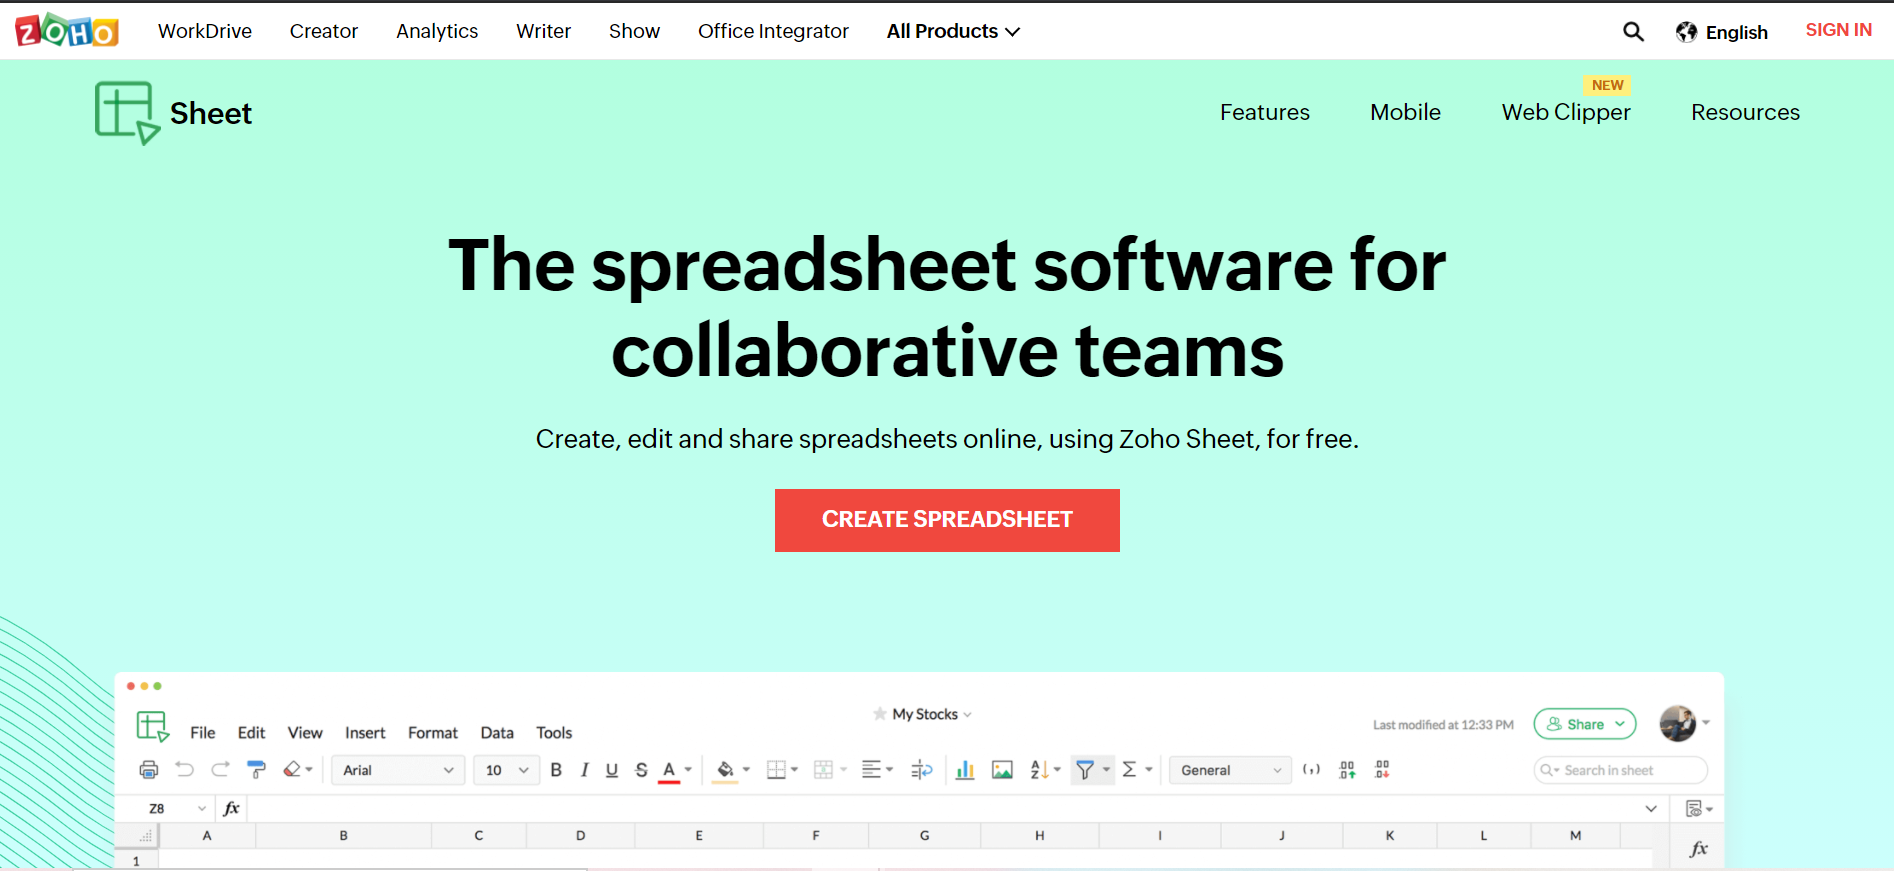Open the filter dropdown arrow
Image resolution: width=1894 pixels, height=871 pixels.
coord(1106,770)
